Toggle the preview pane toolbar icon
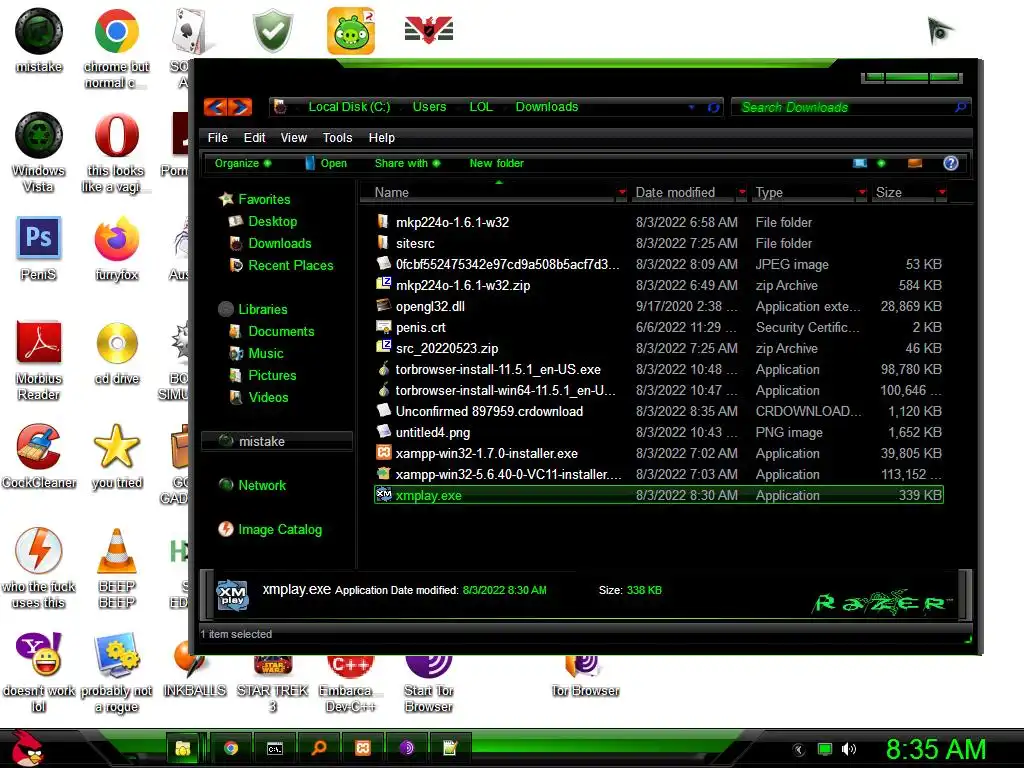This screenshot has height=768, width=1024. point(915,163)
